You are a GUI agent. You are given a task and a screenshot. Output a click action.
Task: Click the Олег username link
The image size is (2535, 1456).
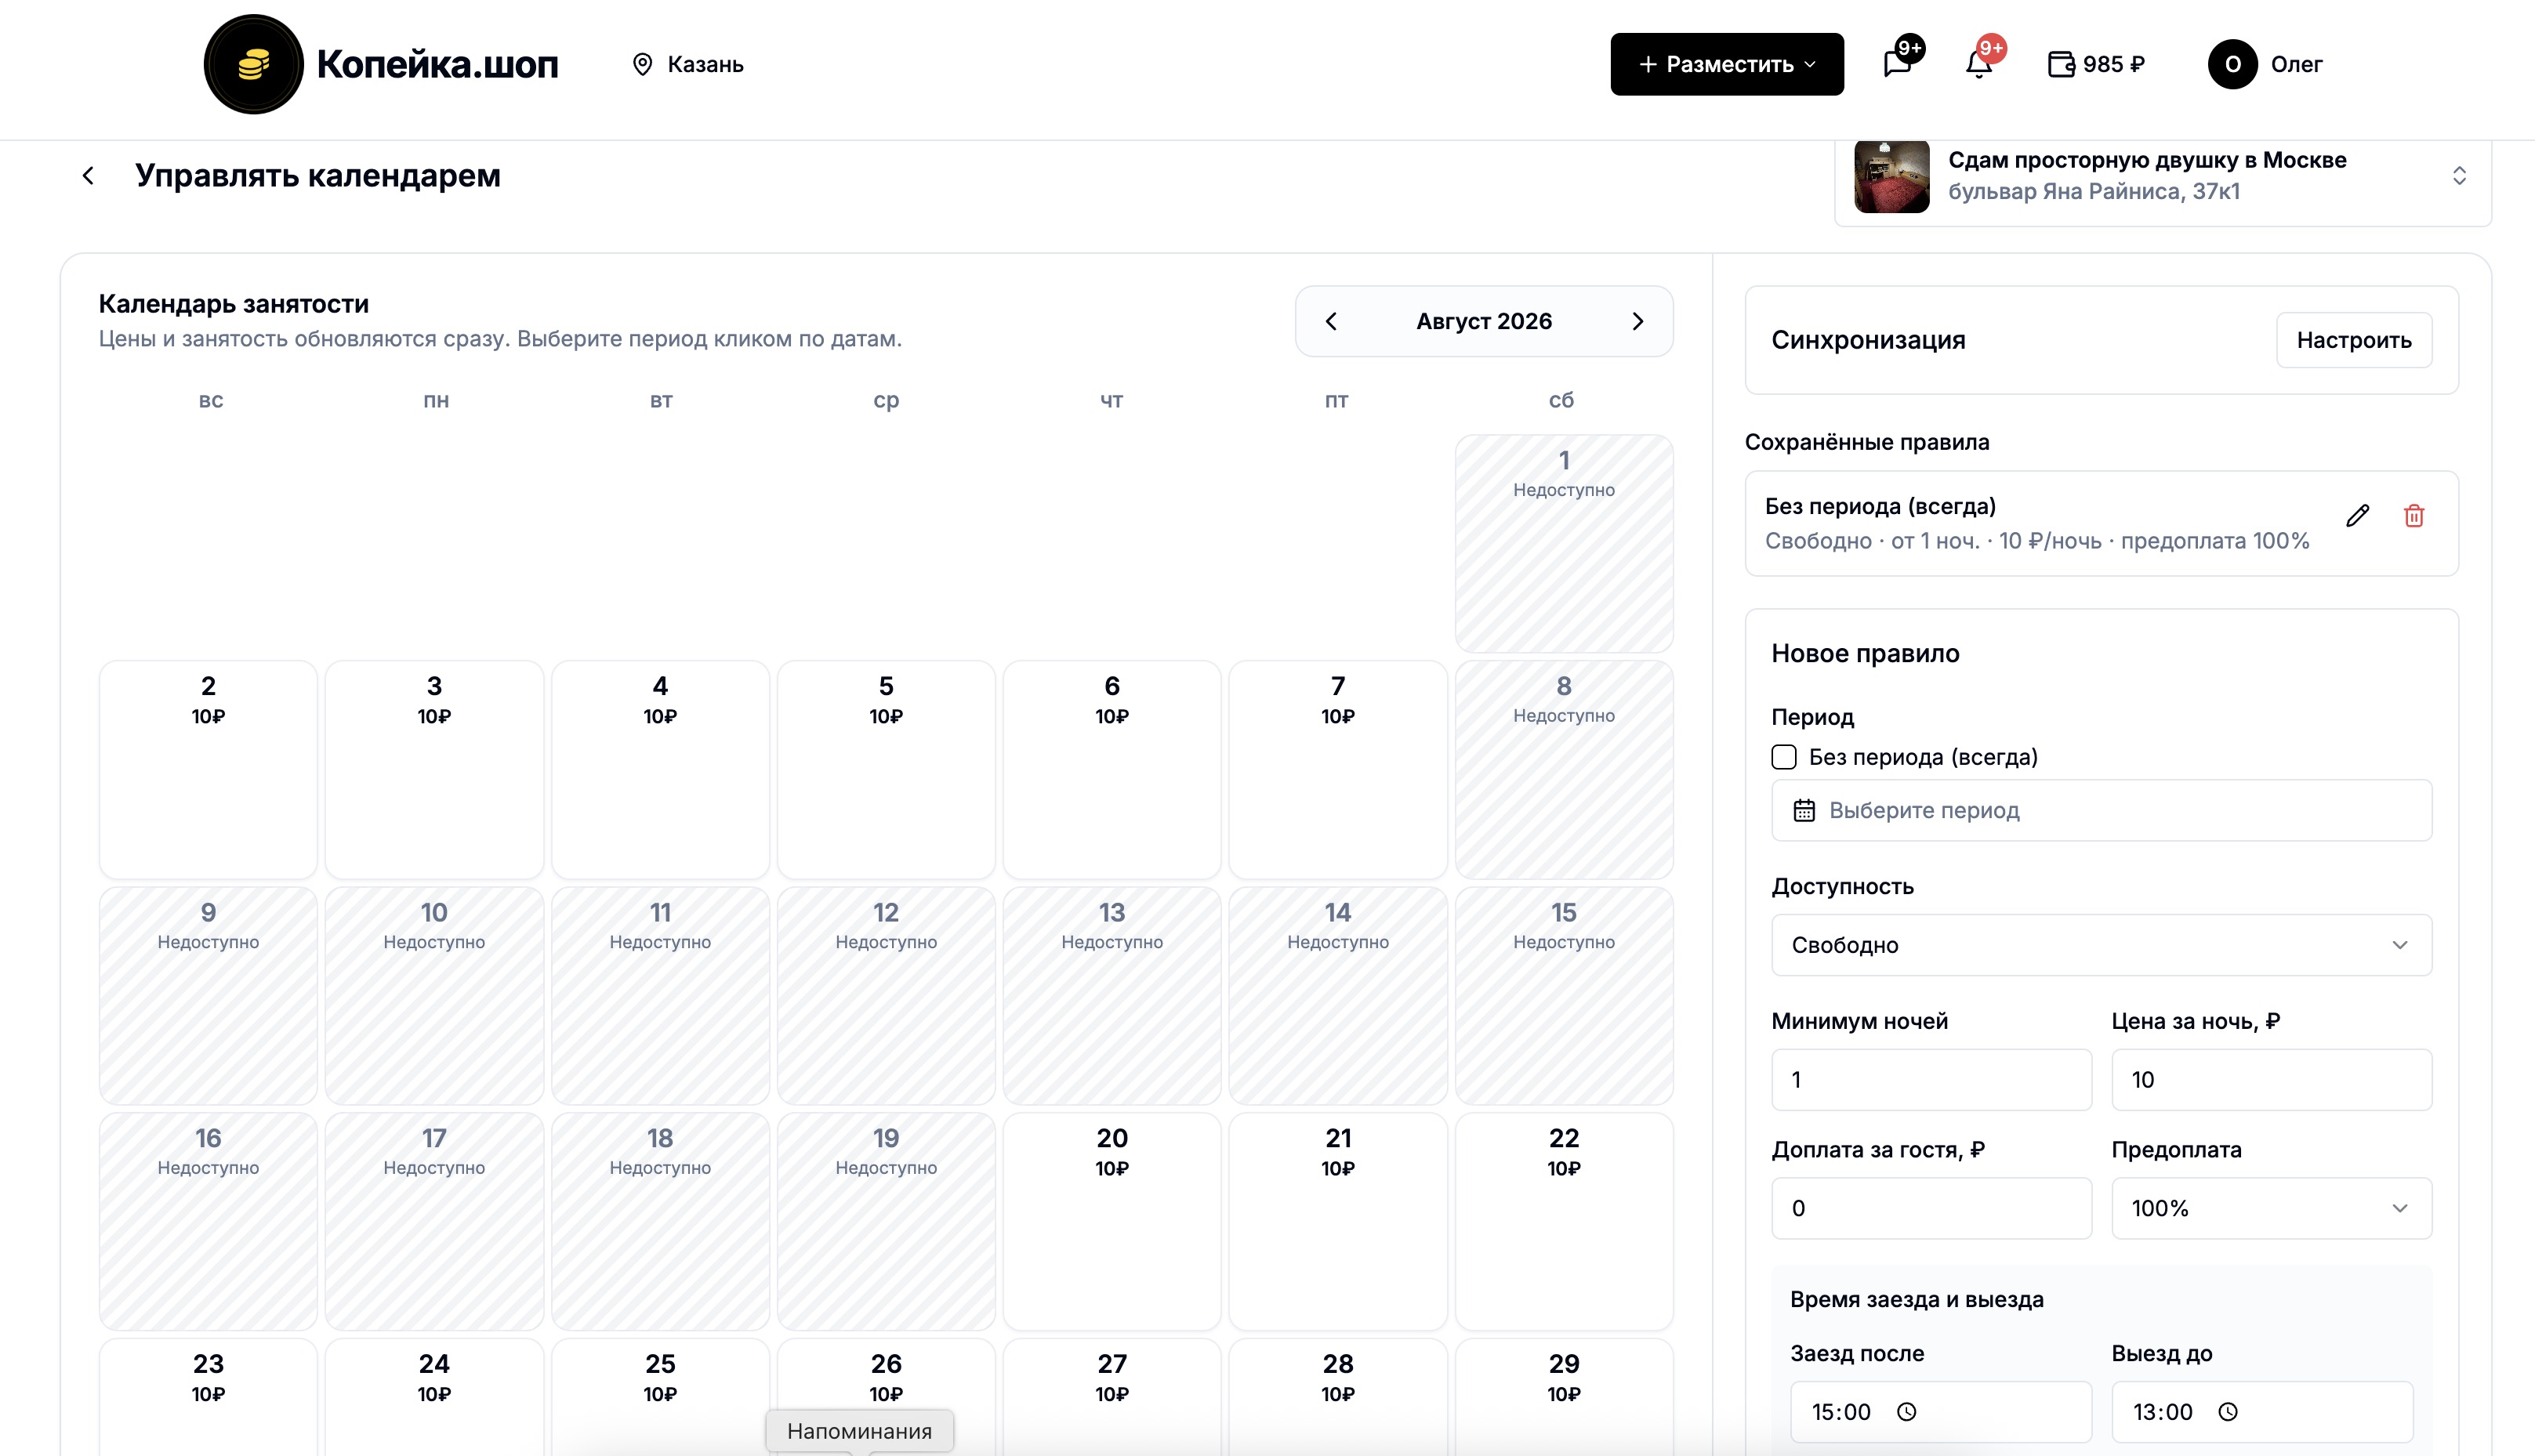(x=2296, y=64)
